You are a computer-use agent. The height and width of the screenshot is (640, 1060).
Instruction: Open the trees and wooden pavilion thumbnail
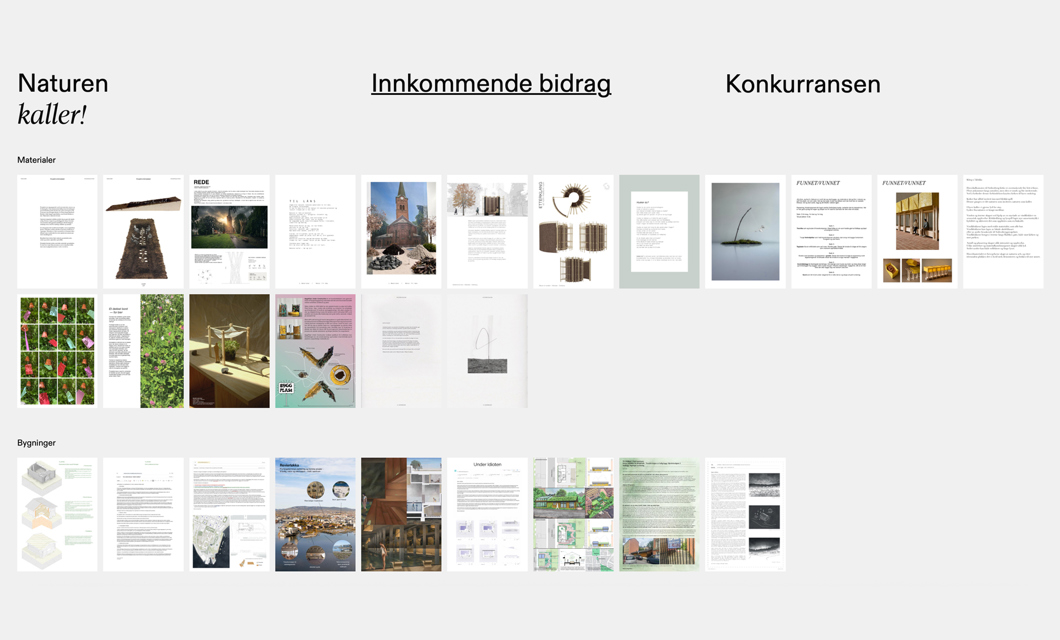[x=487, y=232]
